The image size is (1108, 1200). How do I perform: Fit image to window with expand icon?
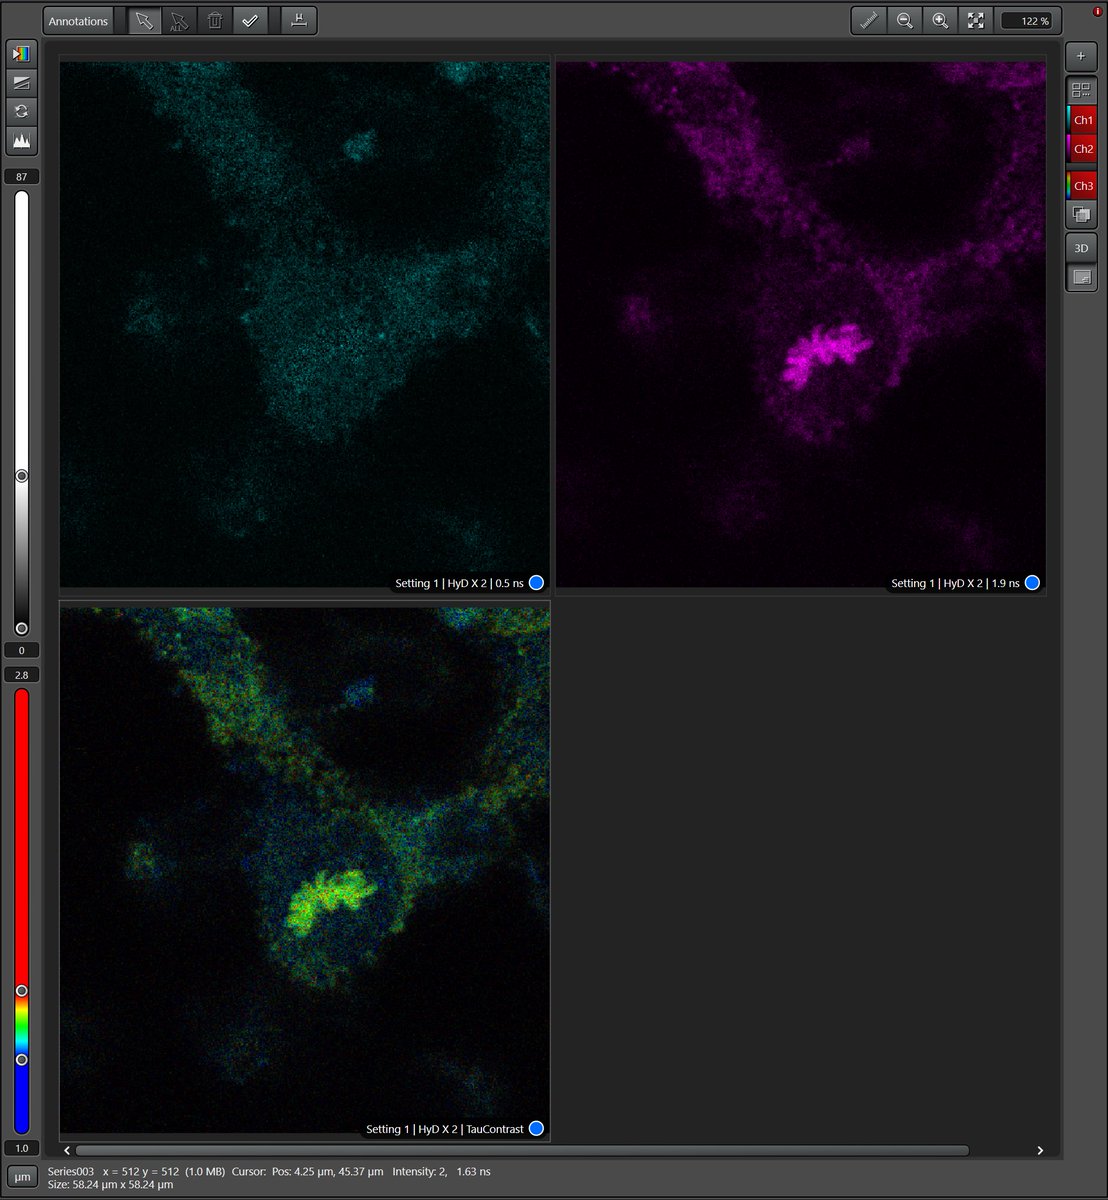(x=975, y=20)
